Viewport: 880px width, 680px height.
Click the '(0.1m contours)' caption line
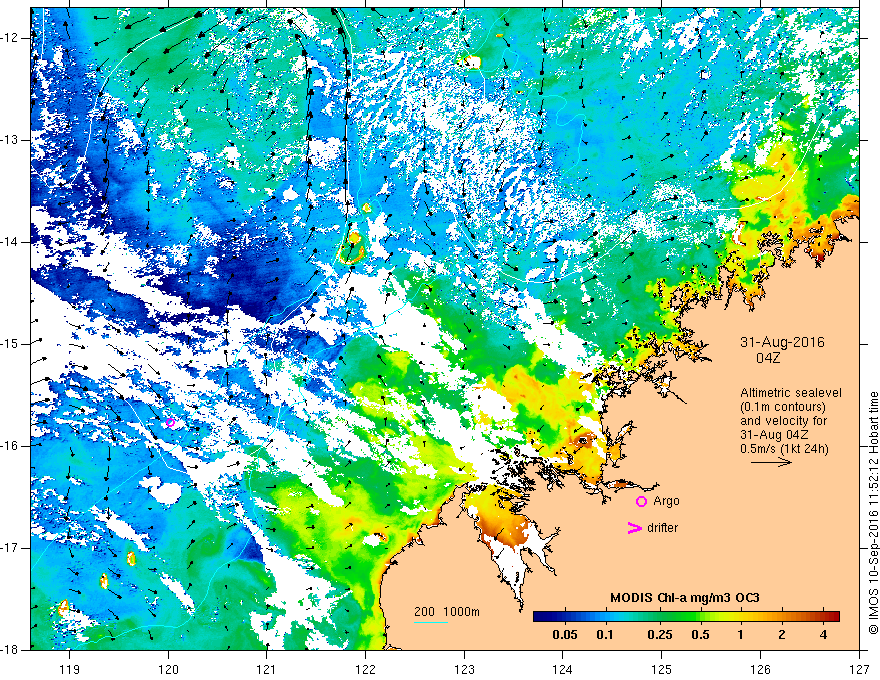click(783, 407)
